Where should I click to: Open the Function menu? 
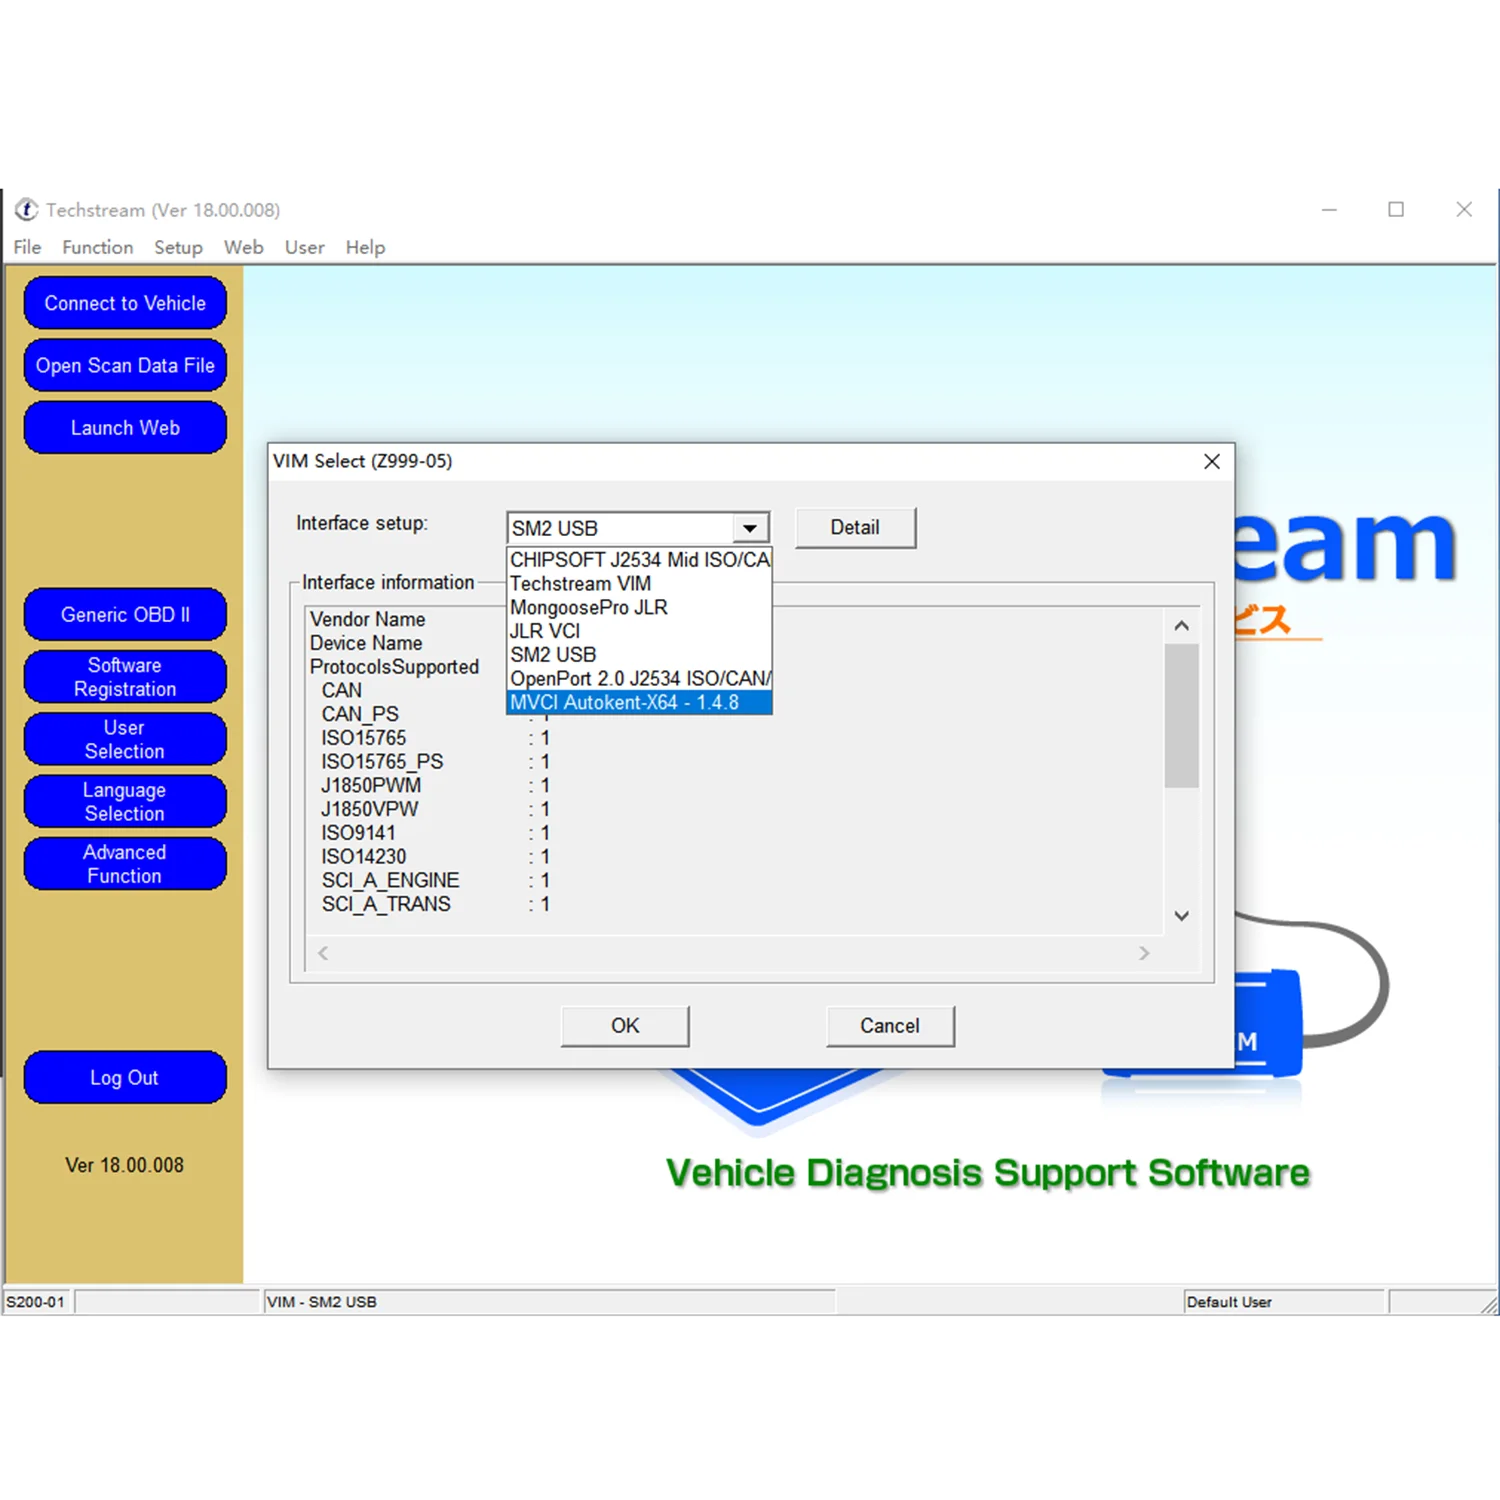coord(97,247)
